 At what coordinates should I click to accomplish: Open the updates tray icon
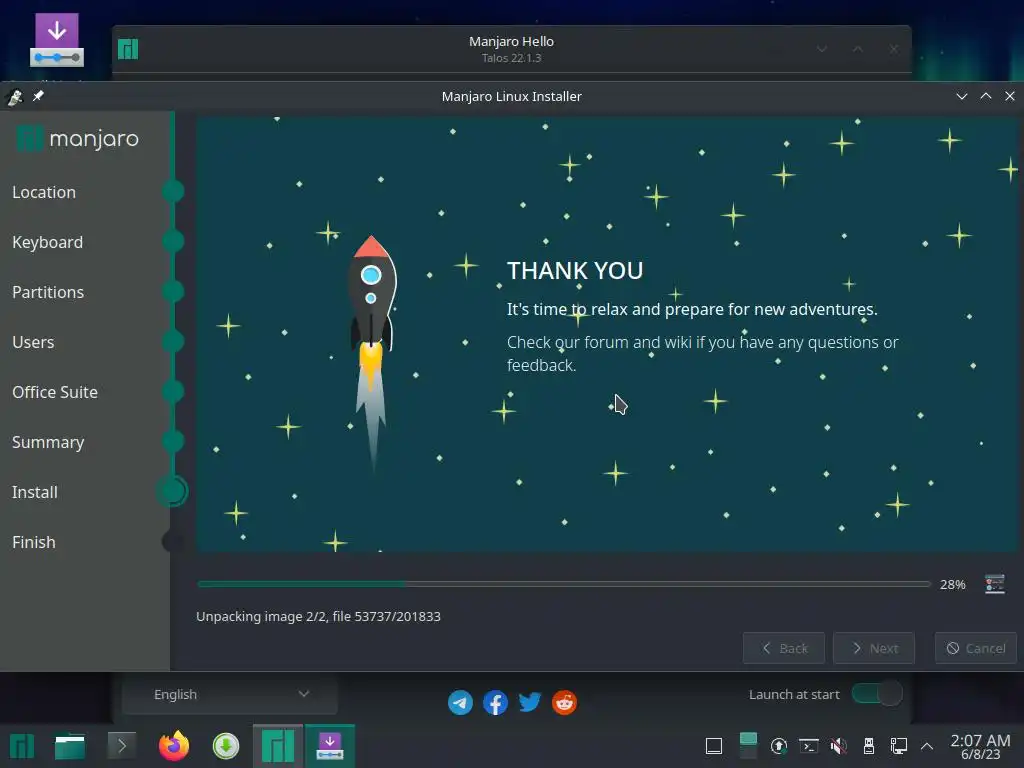coord(778,746)
